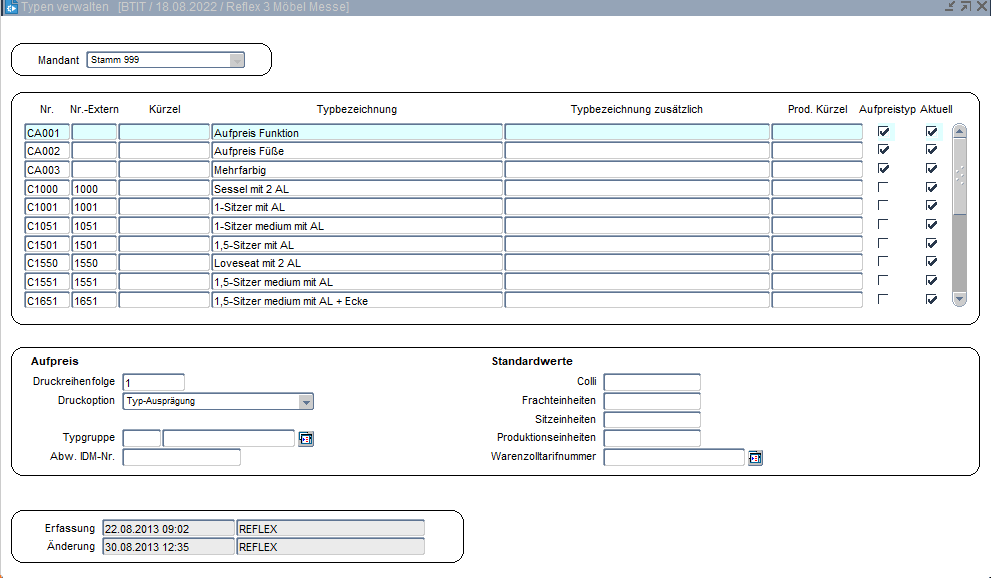Image resolution: width=991 pixels, height=578 pixels.
Task: Click the Produktionseinheiten input field
Action: [x=651, y=438]
